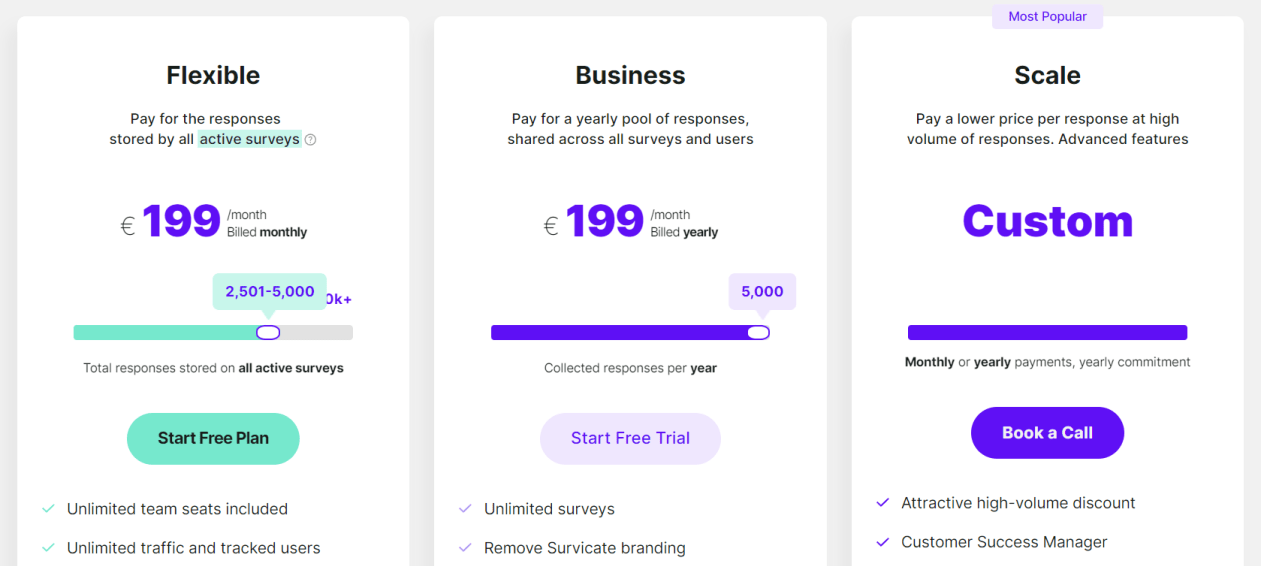The width and height of the screenshot is (1261, 566).
Task: Click checkmark icon next to Attractive high-volume discount
Action: tap(882, 503)
